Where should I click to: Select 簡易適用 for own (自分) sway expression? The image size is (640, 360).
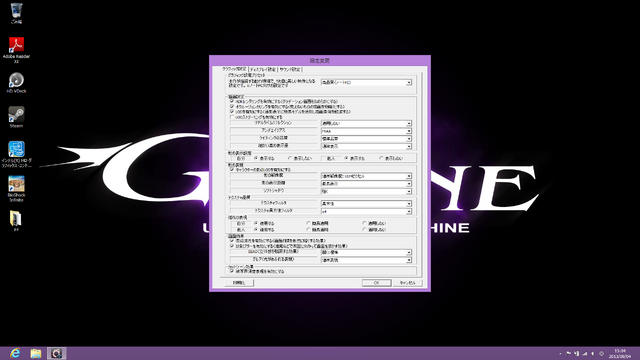318,223
